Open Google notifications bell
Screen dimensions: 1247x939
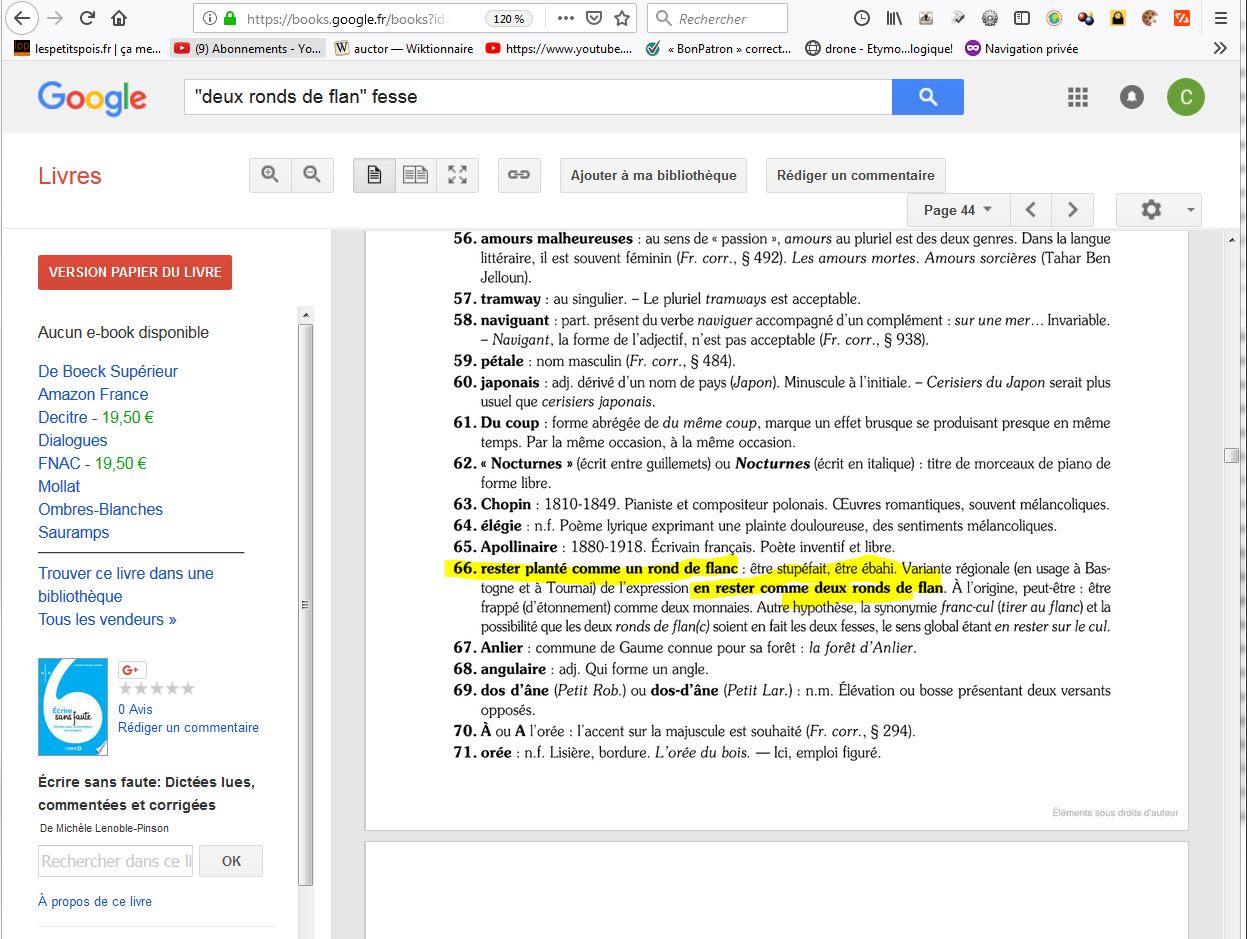(1132, 97)
